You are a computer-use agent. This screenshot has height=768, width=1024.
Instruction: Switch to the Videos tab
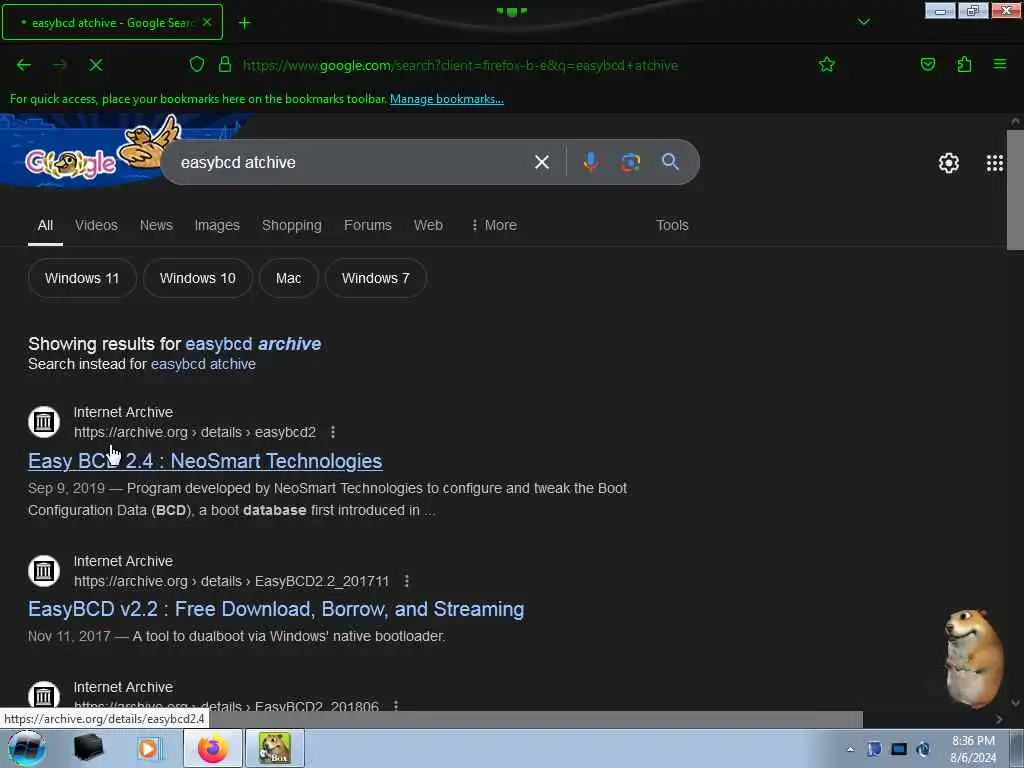[x=96, y=225]
